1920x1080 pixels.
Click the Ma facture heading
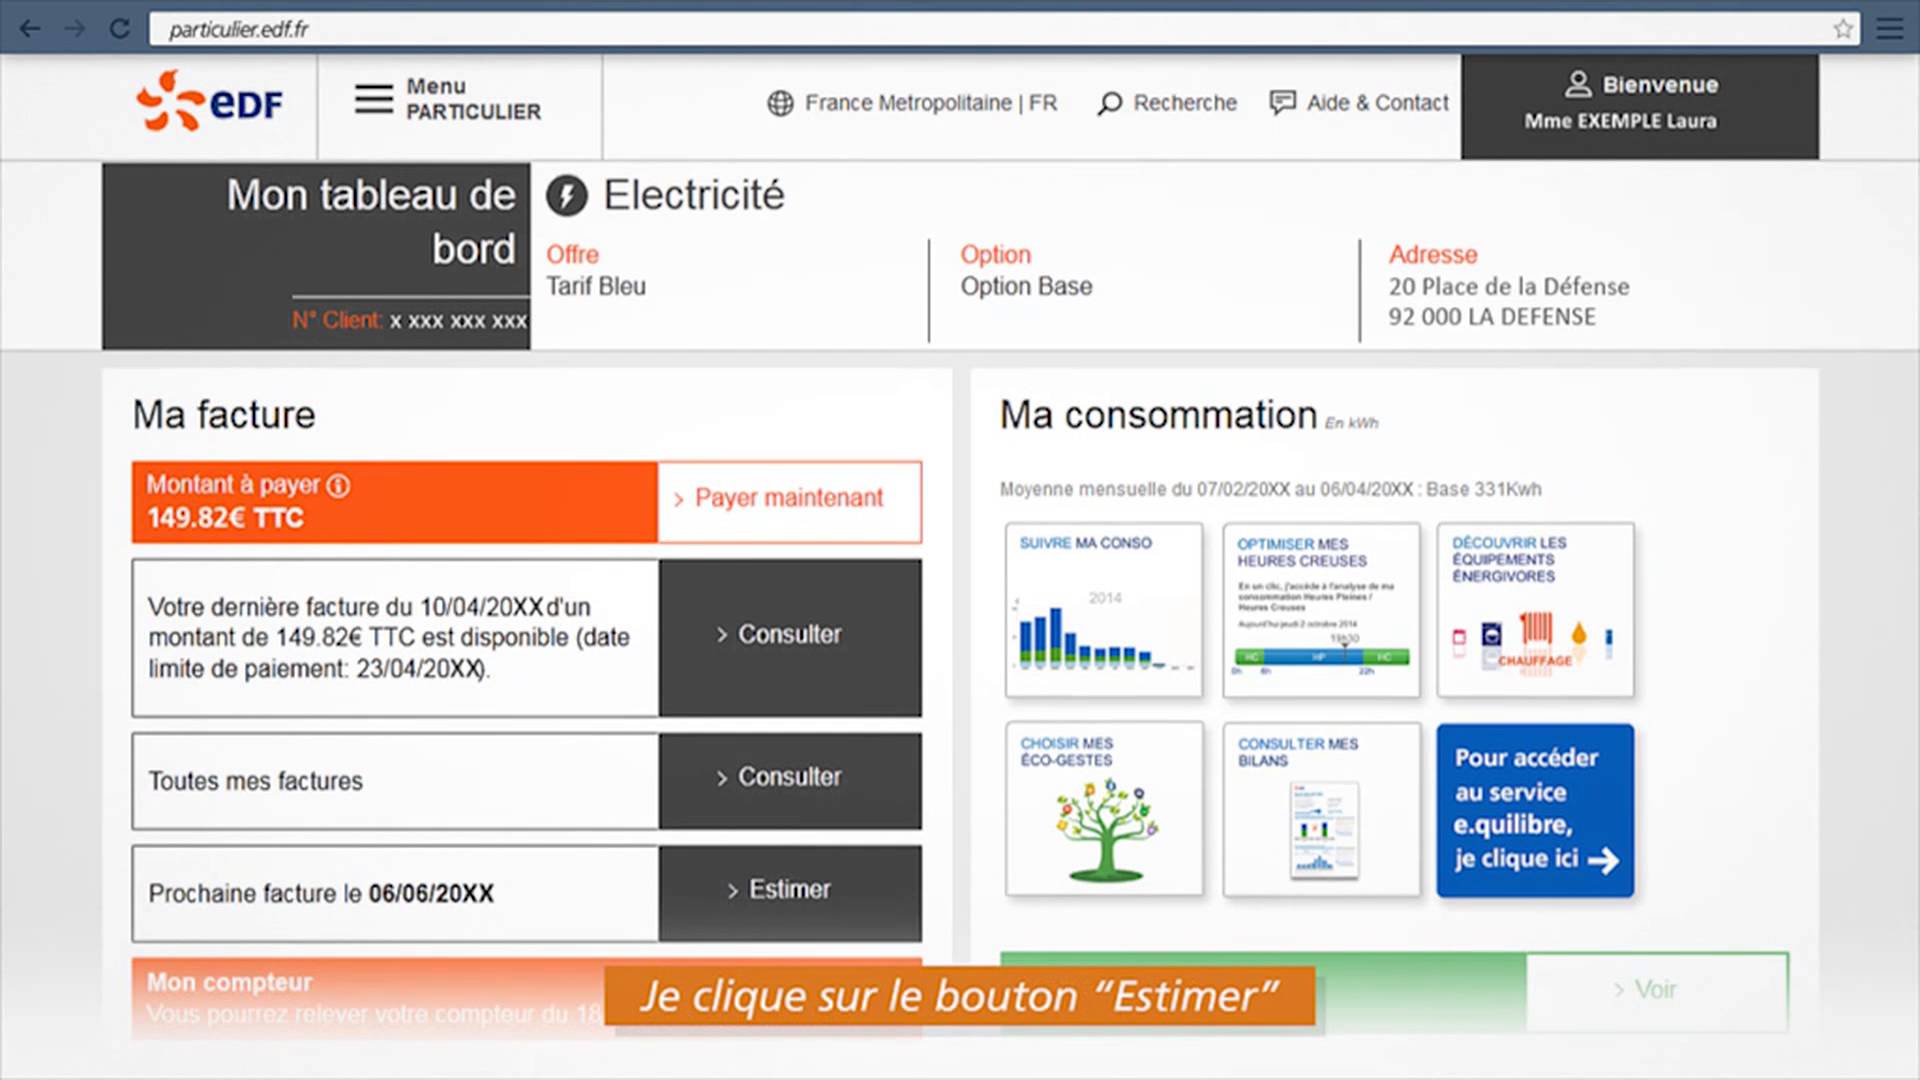(x=224, y=415)
